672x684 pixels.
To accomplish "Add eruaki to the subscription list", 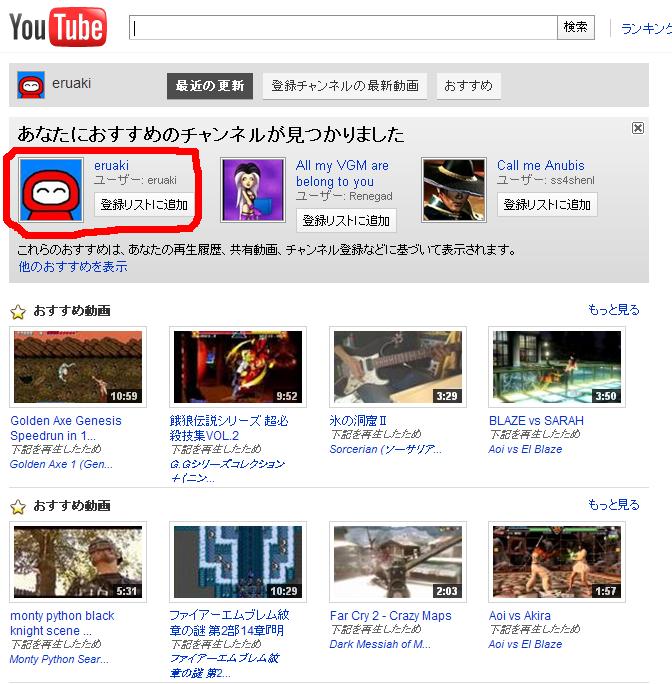I will [x=144, y=205].
